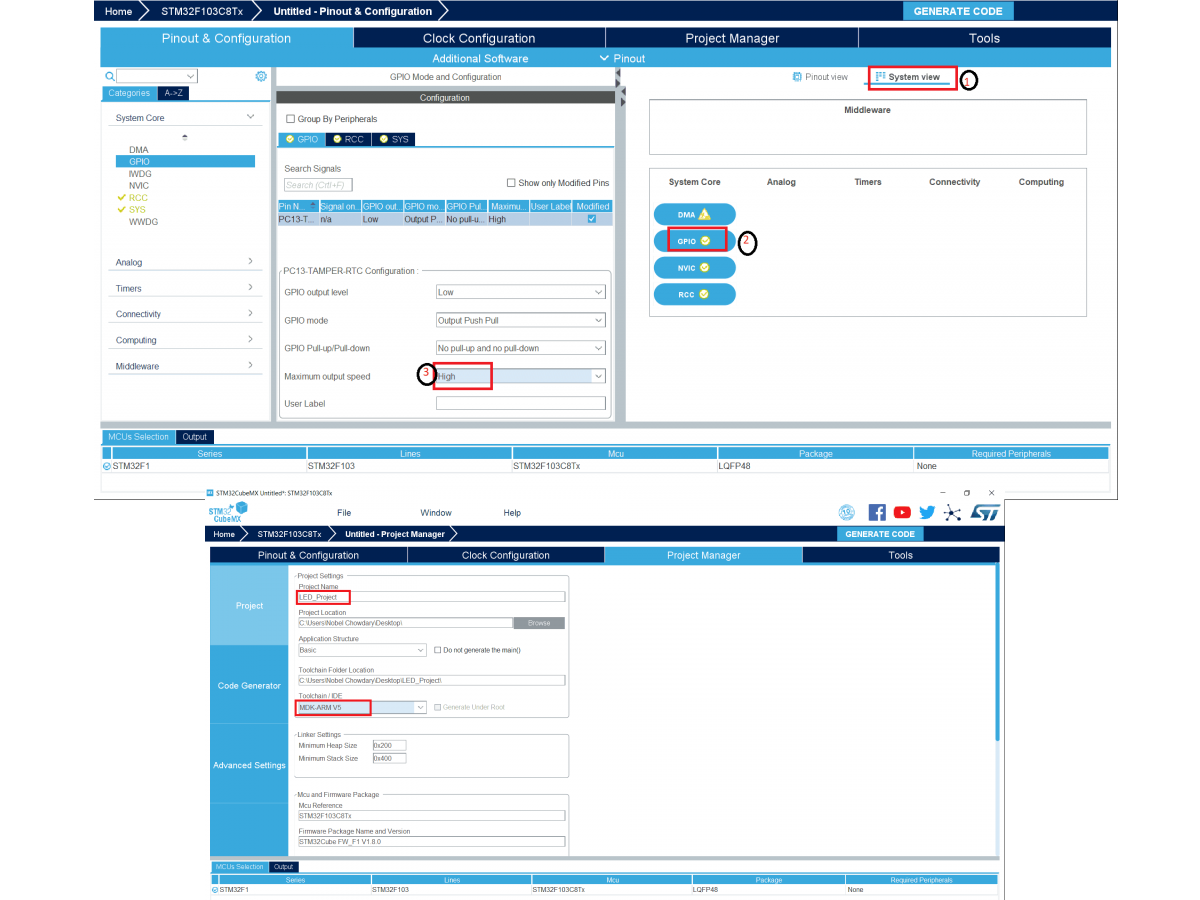
Task: Open the Application Structure dropdown set to Basic
Action: click(362, 650)
